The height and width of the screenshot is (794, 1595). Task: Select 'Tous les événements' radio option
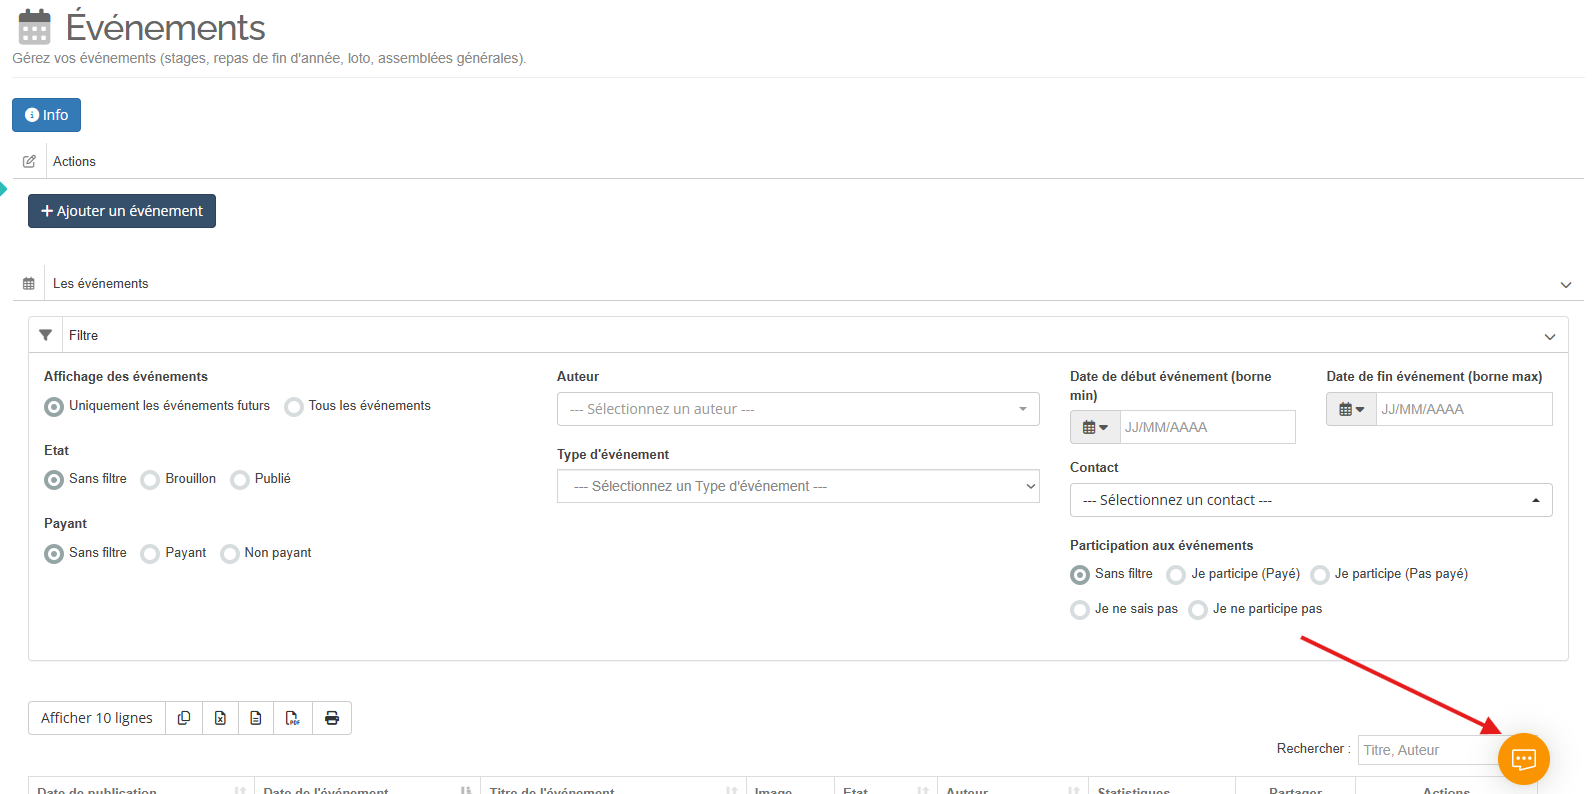tap(294, 407)
